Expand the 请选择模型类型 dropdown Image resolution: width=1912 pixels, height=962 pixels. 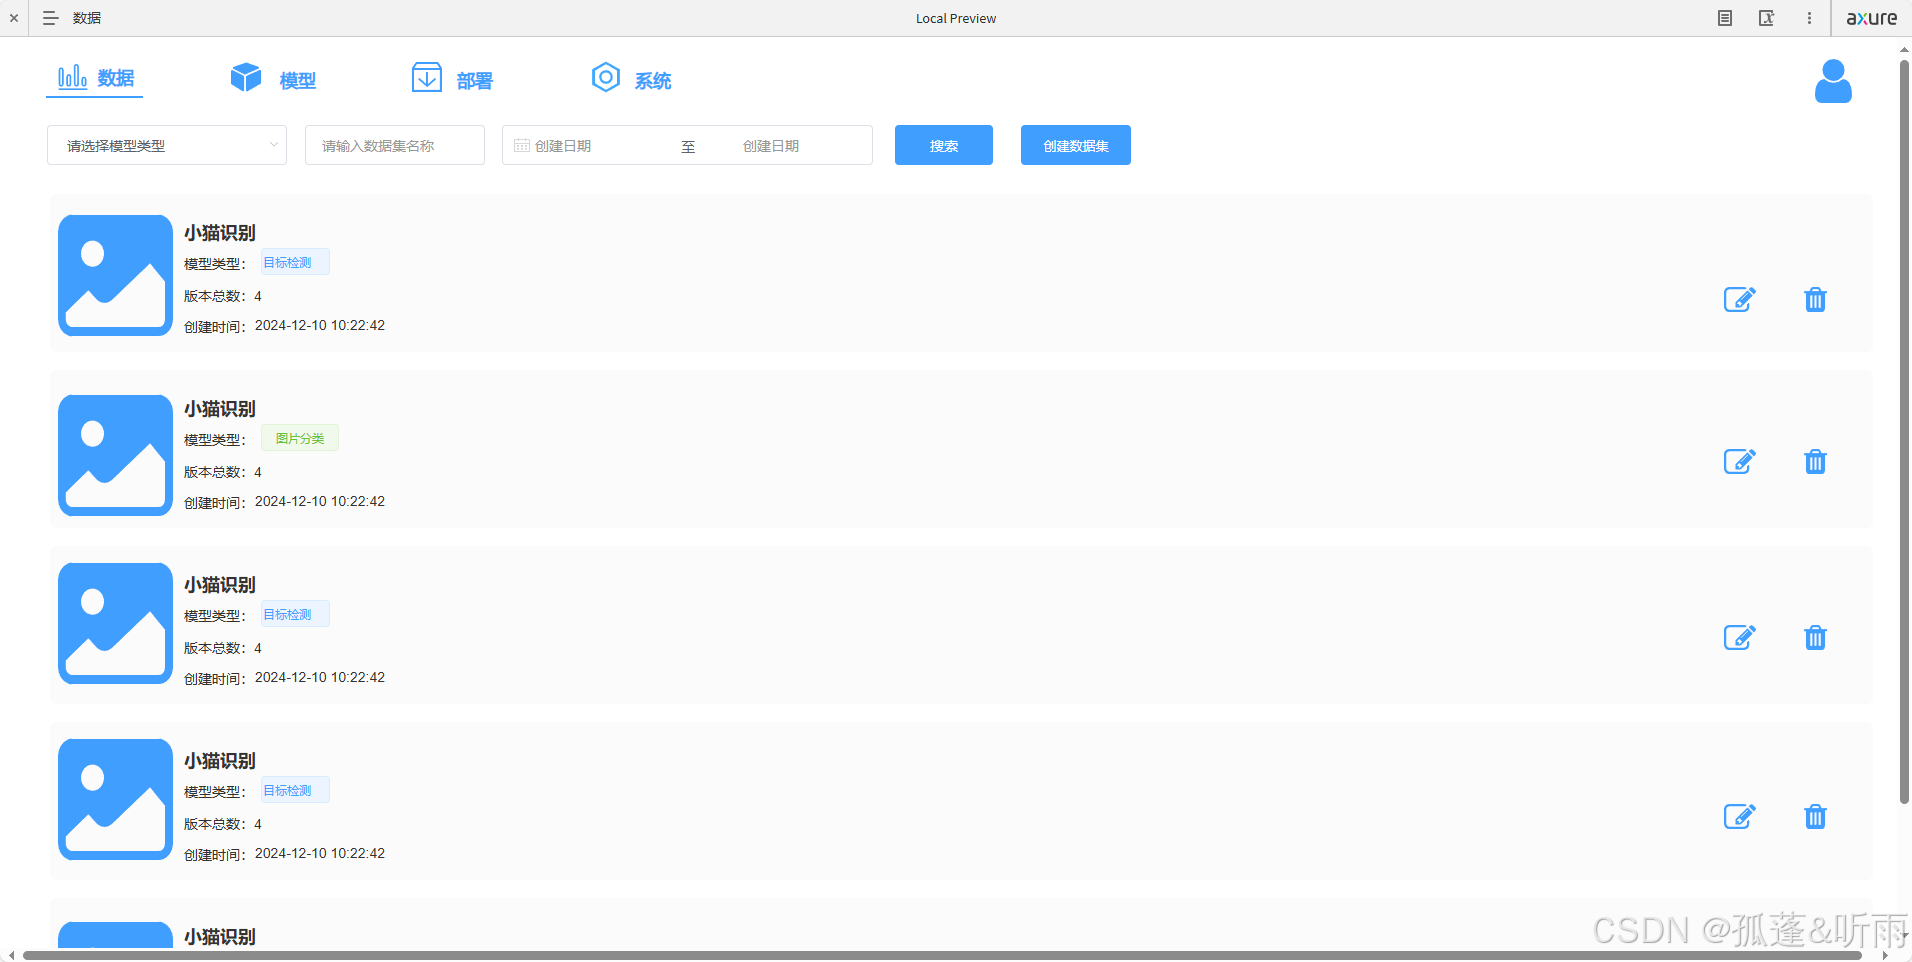[167, 145]
